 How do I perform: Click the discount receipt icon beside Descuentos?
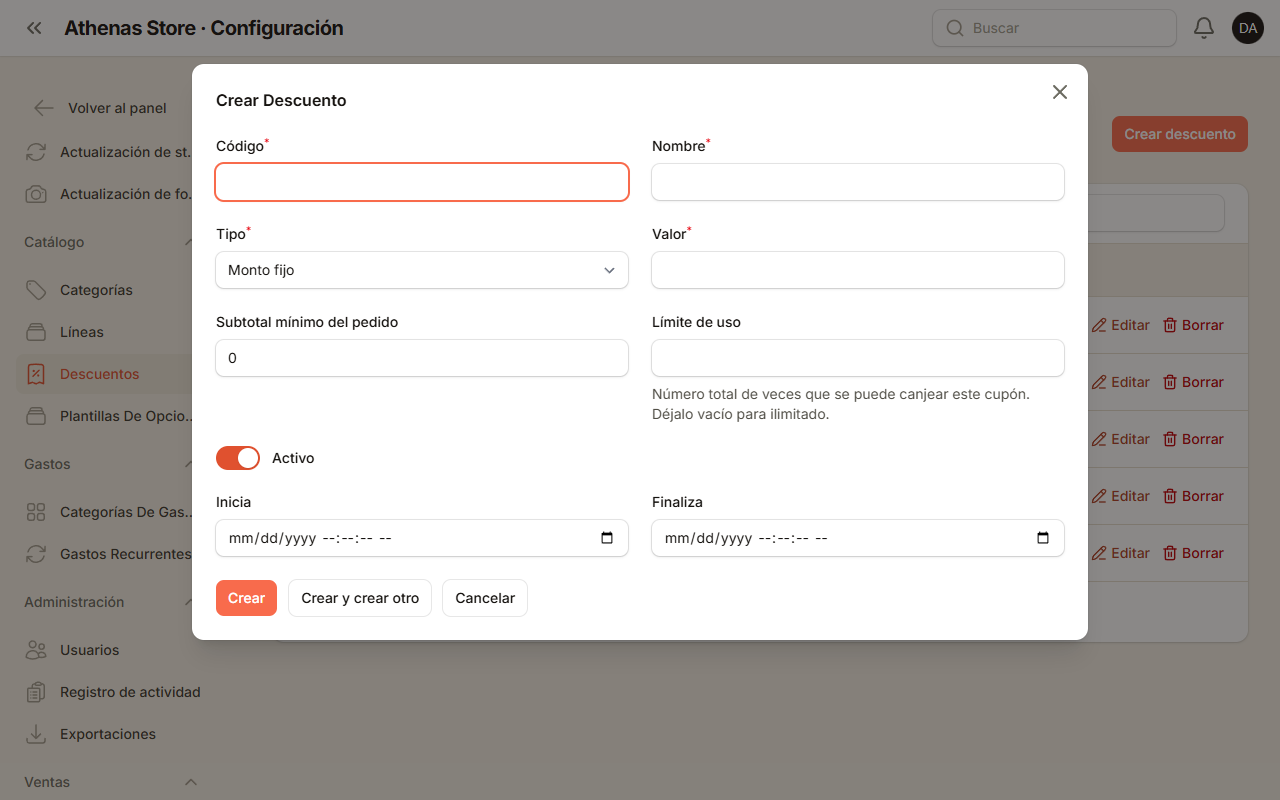click(x=36, y=374)
